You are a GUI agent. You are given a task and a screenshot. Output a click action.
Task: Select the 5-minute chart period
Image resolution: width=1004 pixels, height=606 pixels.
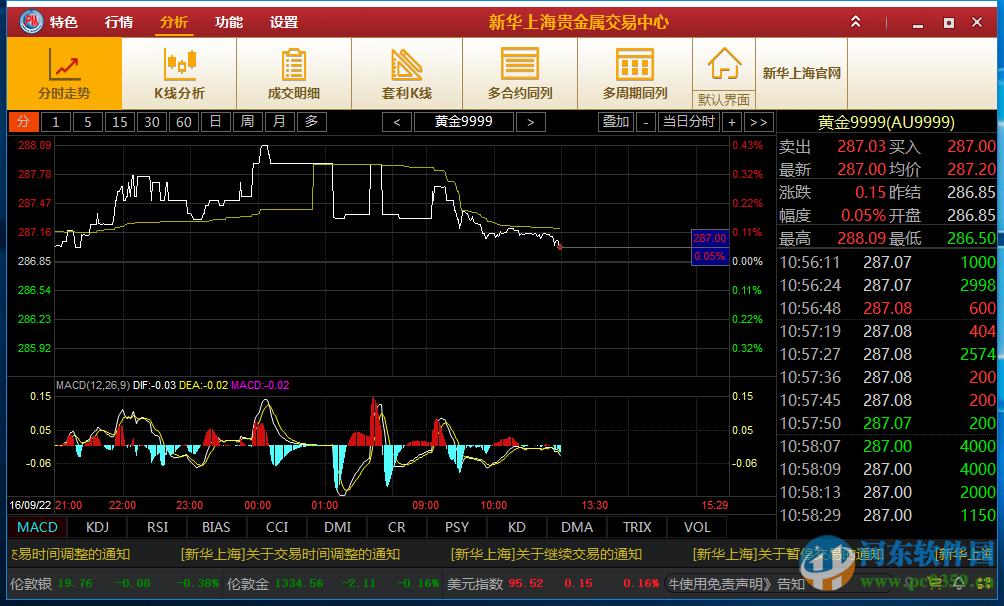tap(85, 121)
